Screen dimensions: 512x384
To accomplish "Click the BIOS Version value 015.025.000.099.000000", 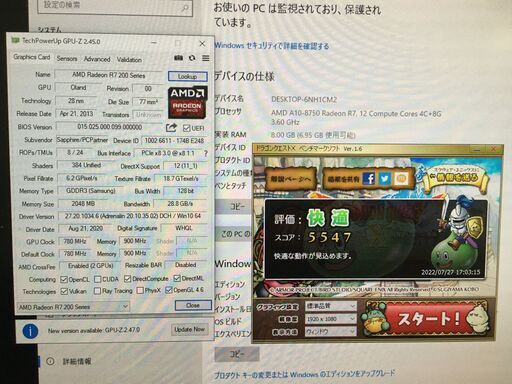I will (110, 127).
